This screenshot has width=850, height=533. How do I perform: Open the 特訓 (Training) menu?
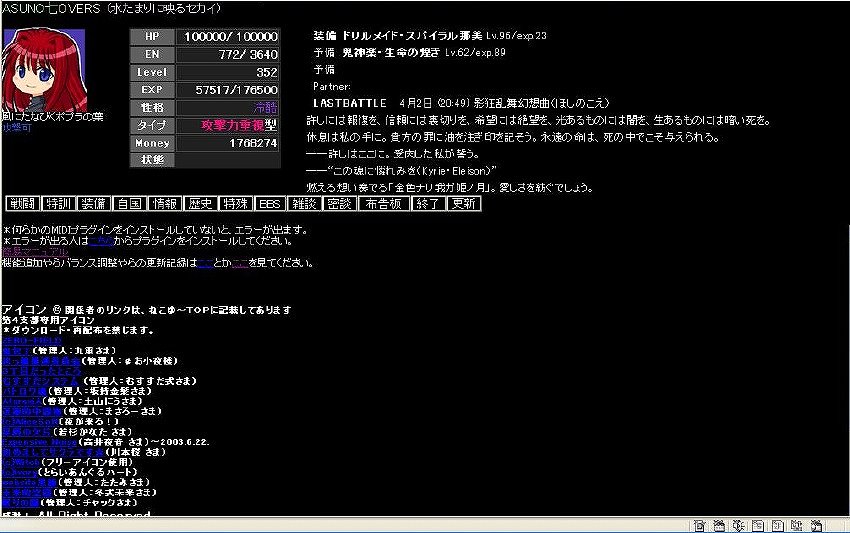tap(58, 203)
